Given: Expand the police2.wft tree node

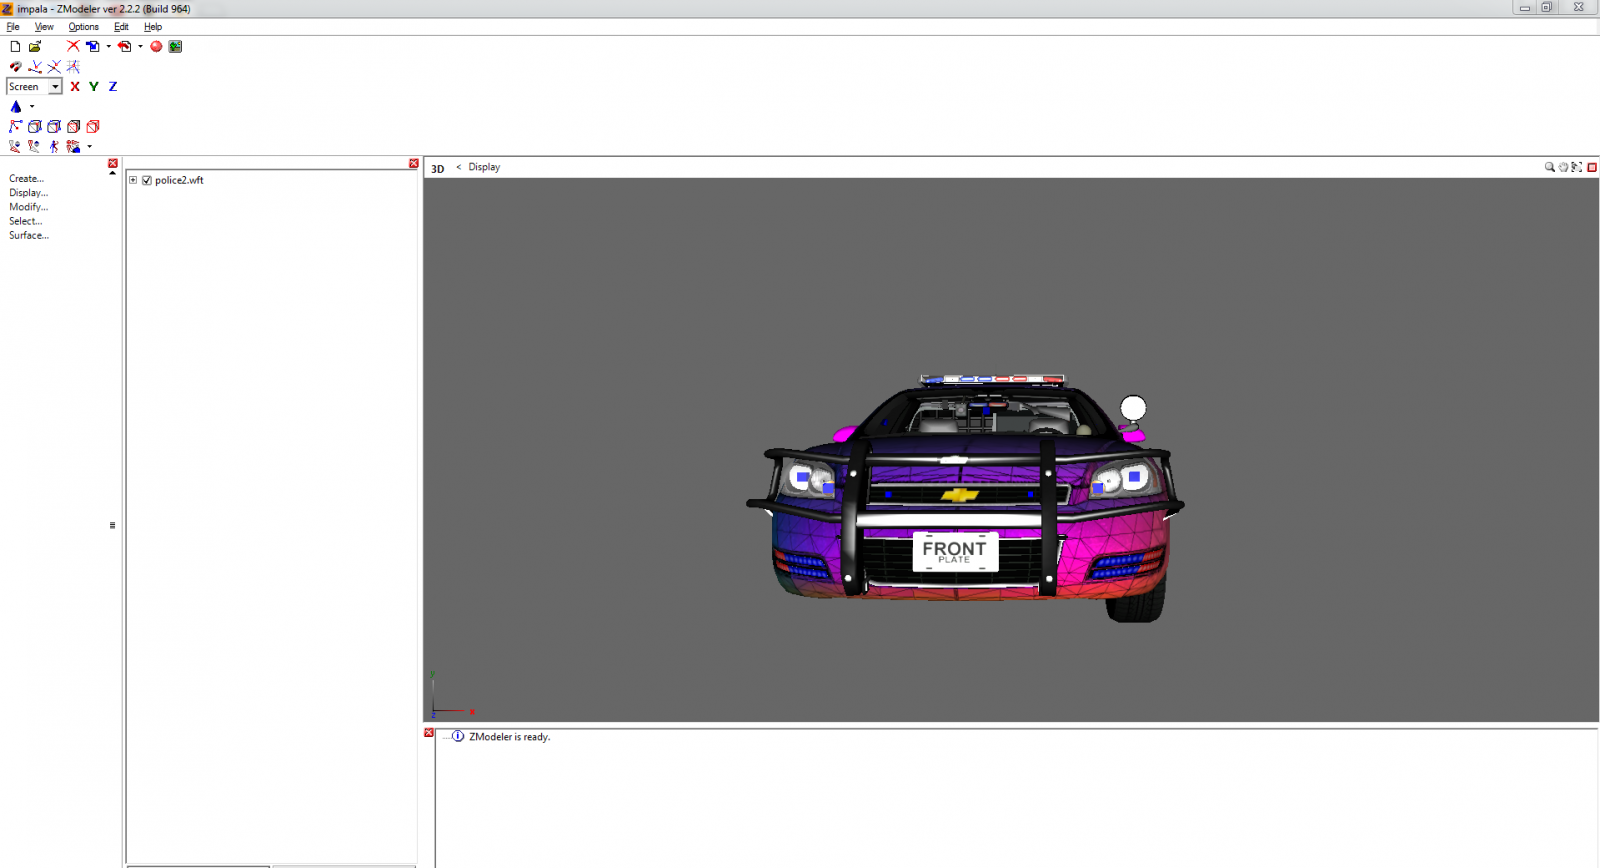Looking at the screenshot, I should coord(133,181).
